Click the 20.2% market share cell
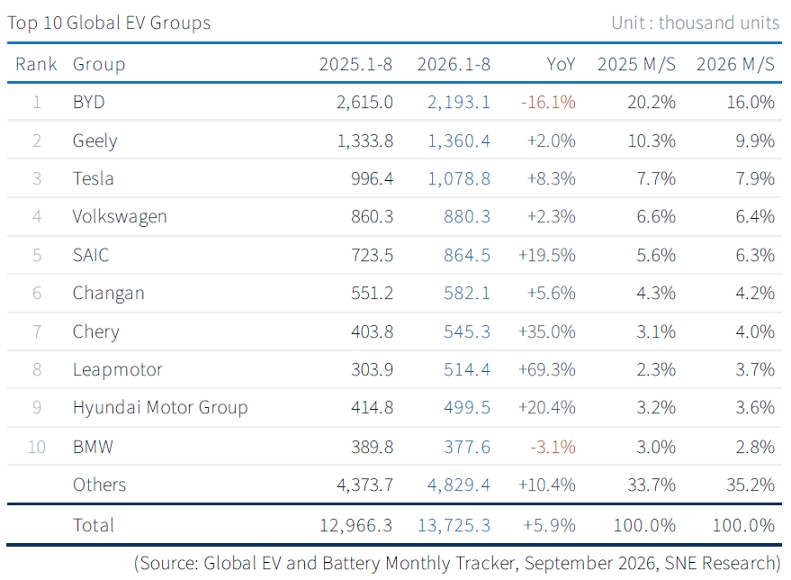Image resolution: width=791 pixels, height=580 pixels. pos(651,102)
